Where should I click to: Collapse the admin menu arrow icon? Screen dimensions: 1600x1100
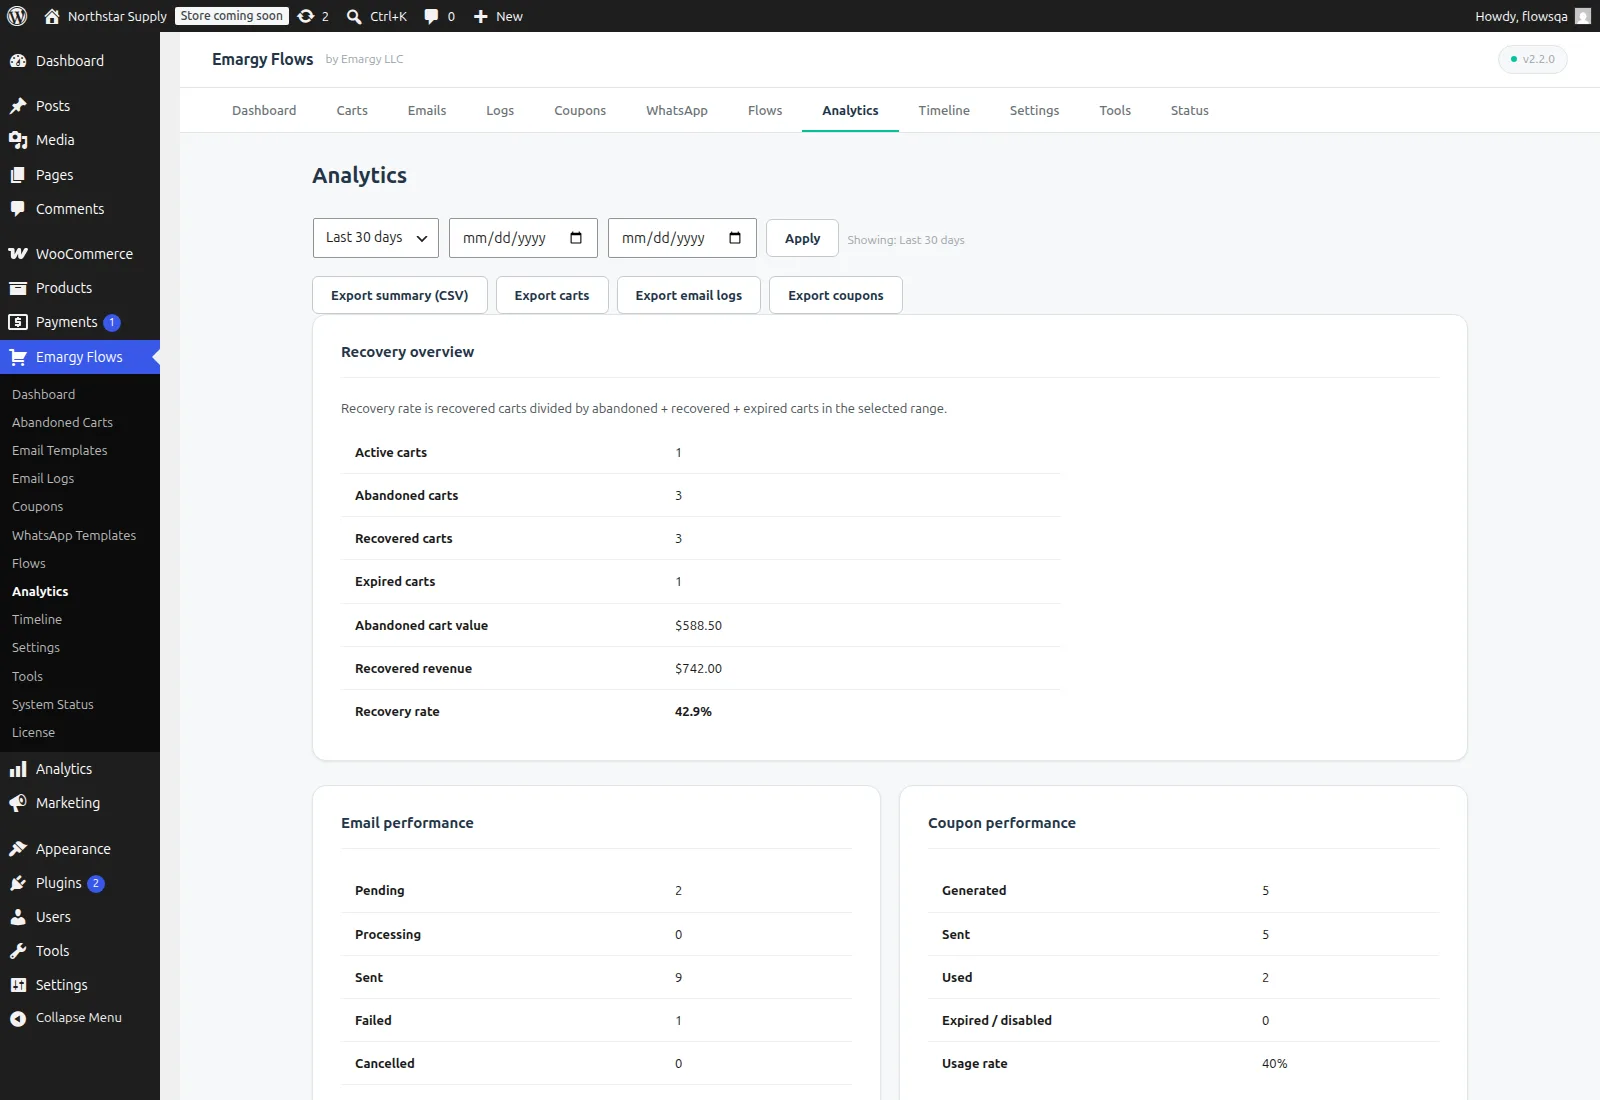pyautogui.click(x=18, y=1018)
